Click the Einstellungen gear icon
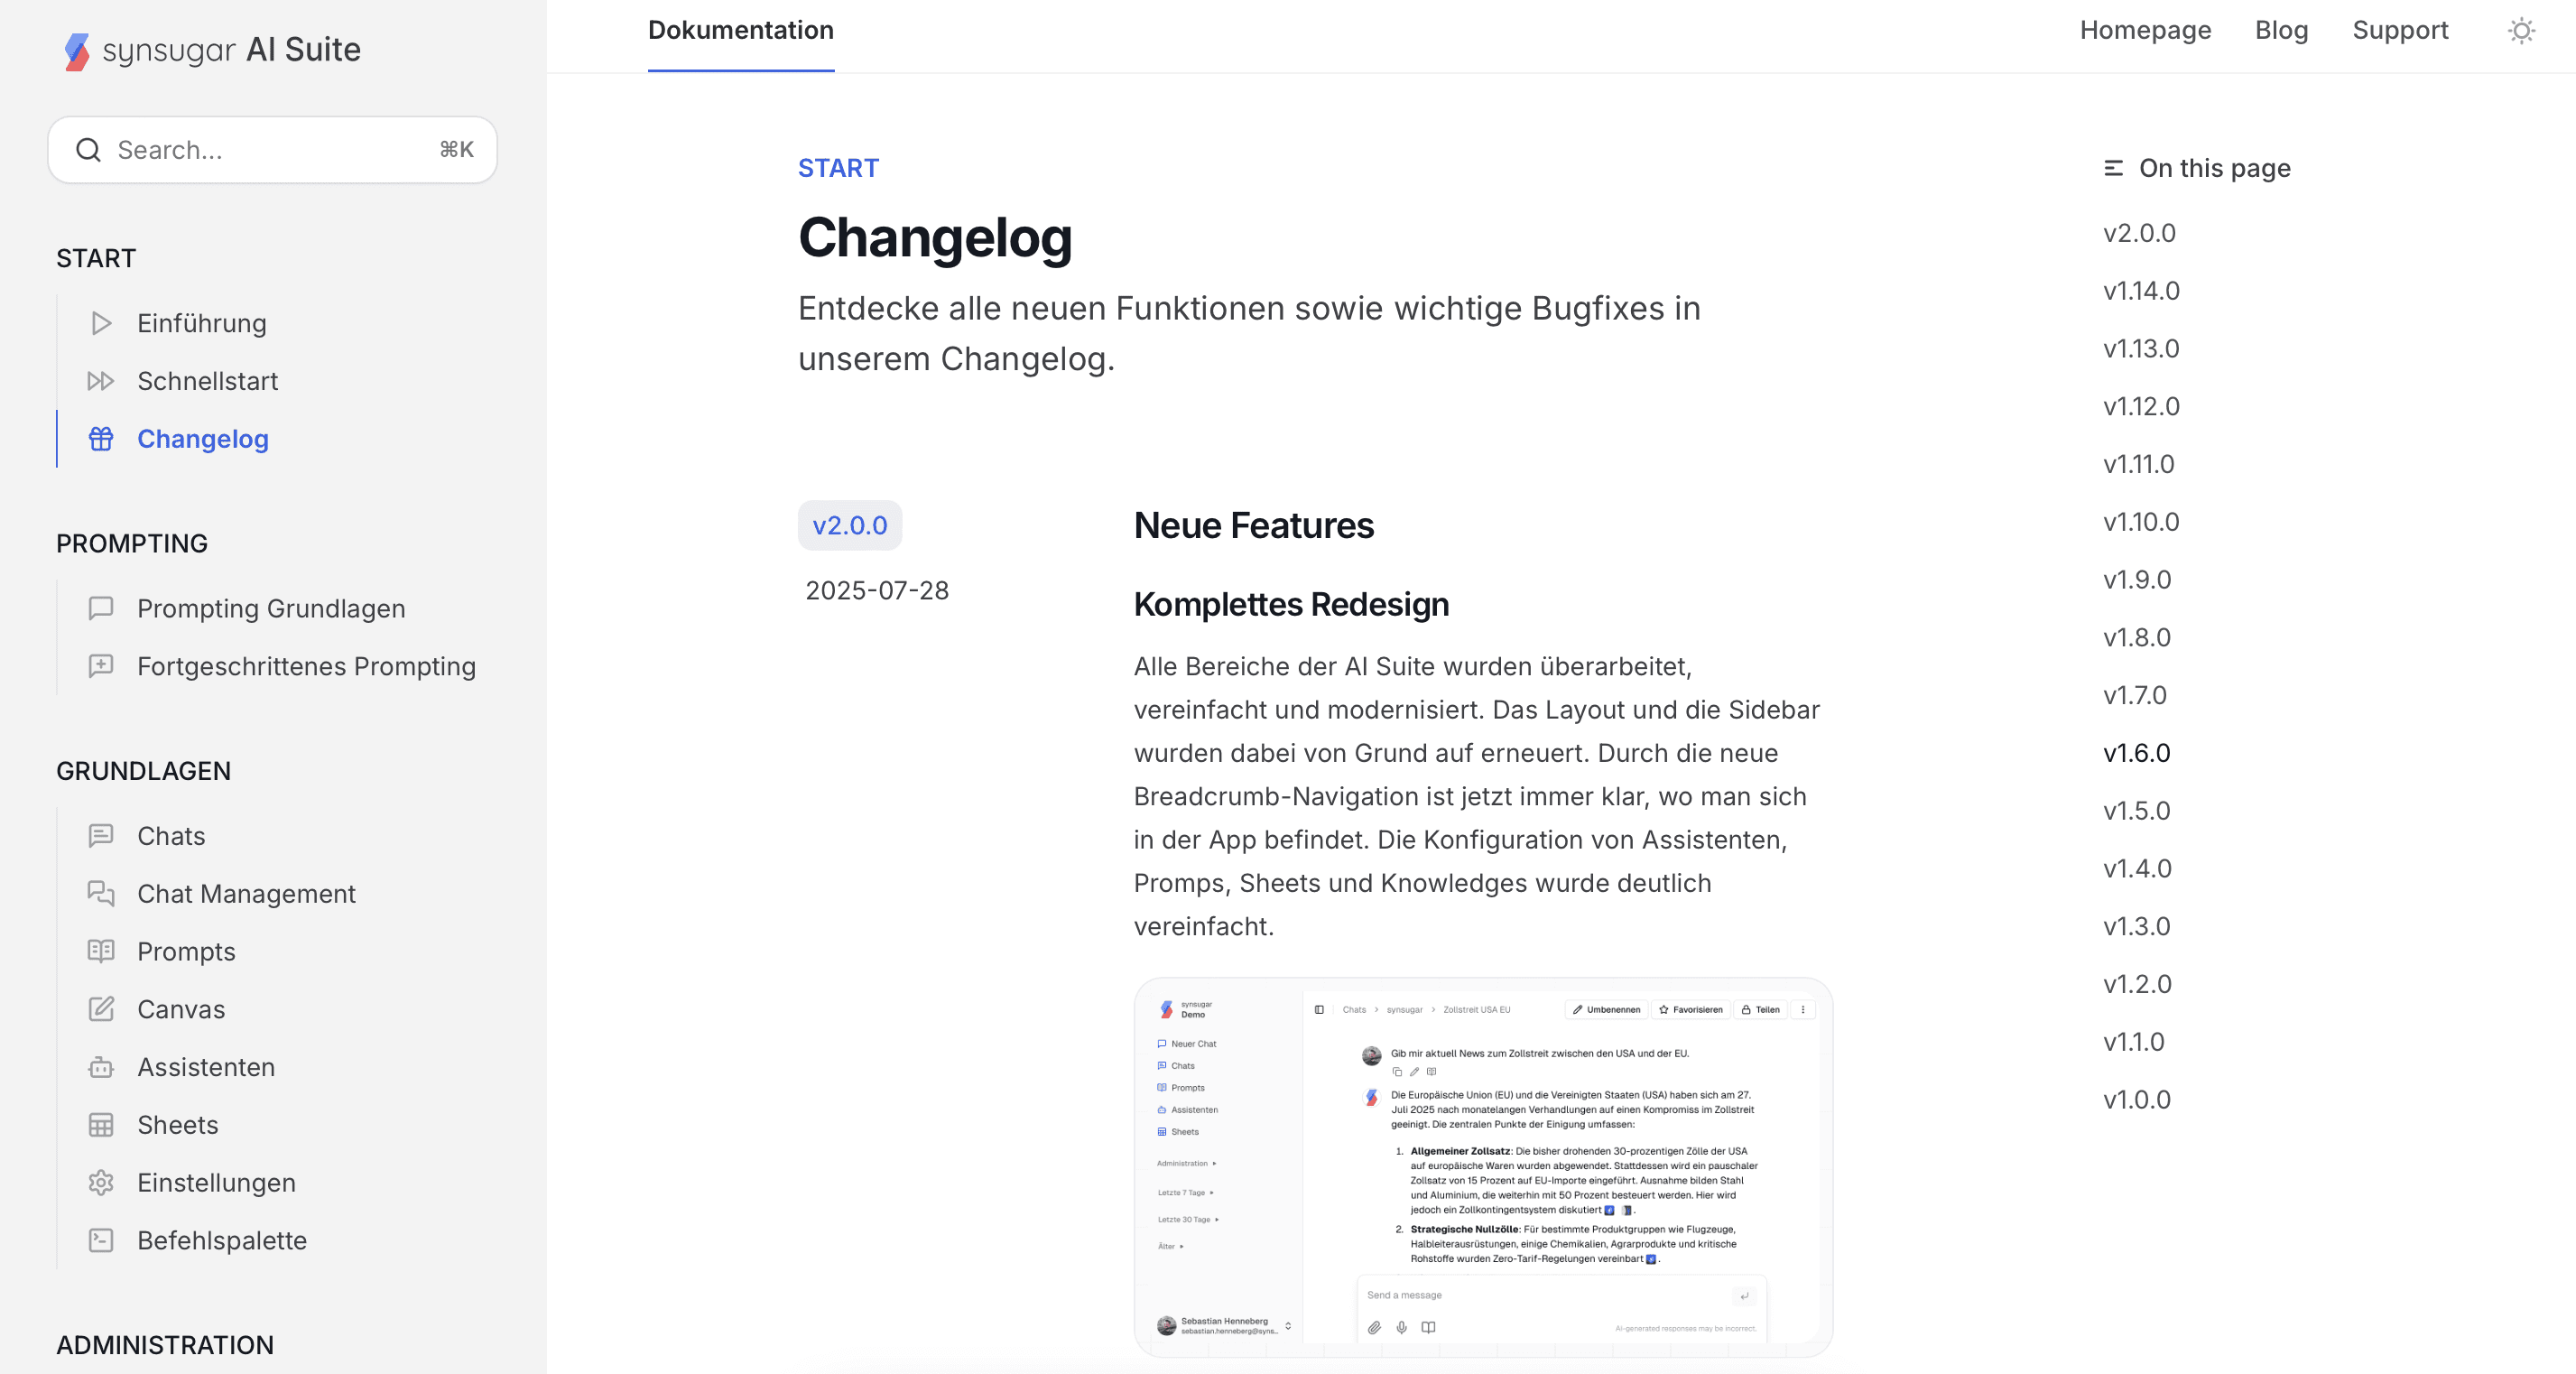The width and height of the screenshot is (2576, 1374). (101, 1183)
